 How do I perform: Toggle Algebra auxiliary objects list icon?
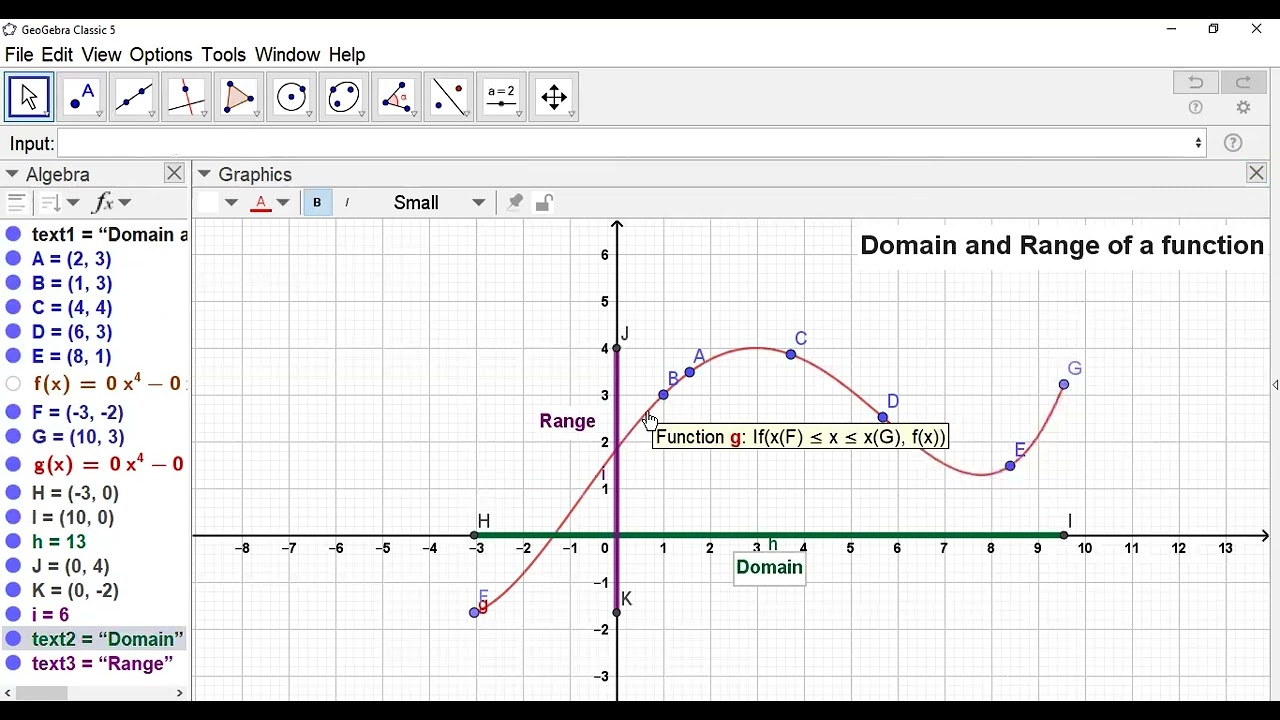point(16,203)
